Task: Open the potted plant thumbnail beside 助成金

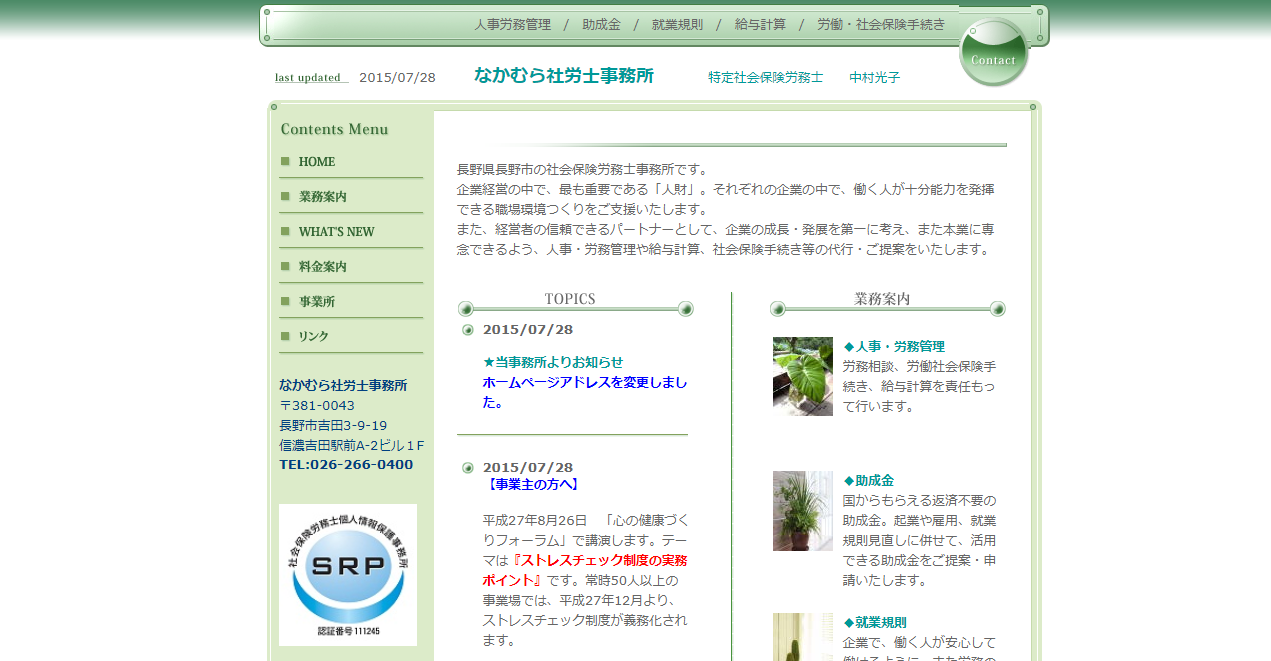Action: (x=802, y=510)
